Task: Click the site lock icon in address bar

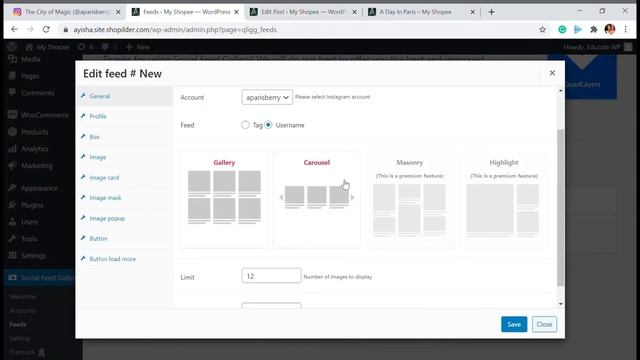Action: (65, 29)
